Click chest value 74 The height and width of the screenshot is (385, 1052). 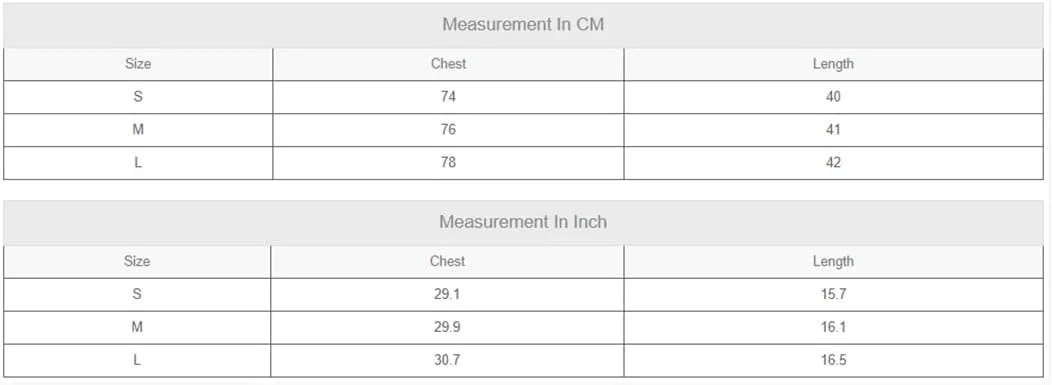[448, 97]
